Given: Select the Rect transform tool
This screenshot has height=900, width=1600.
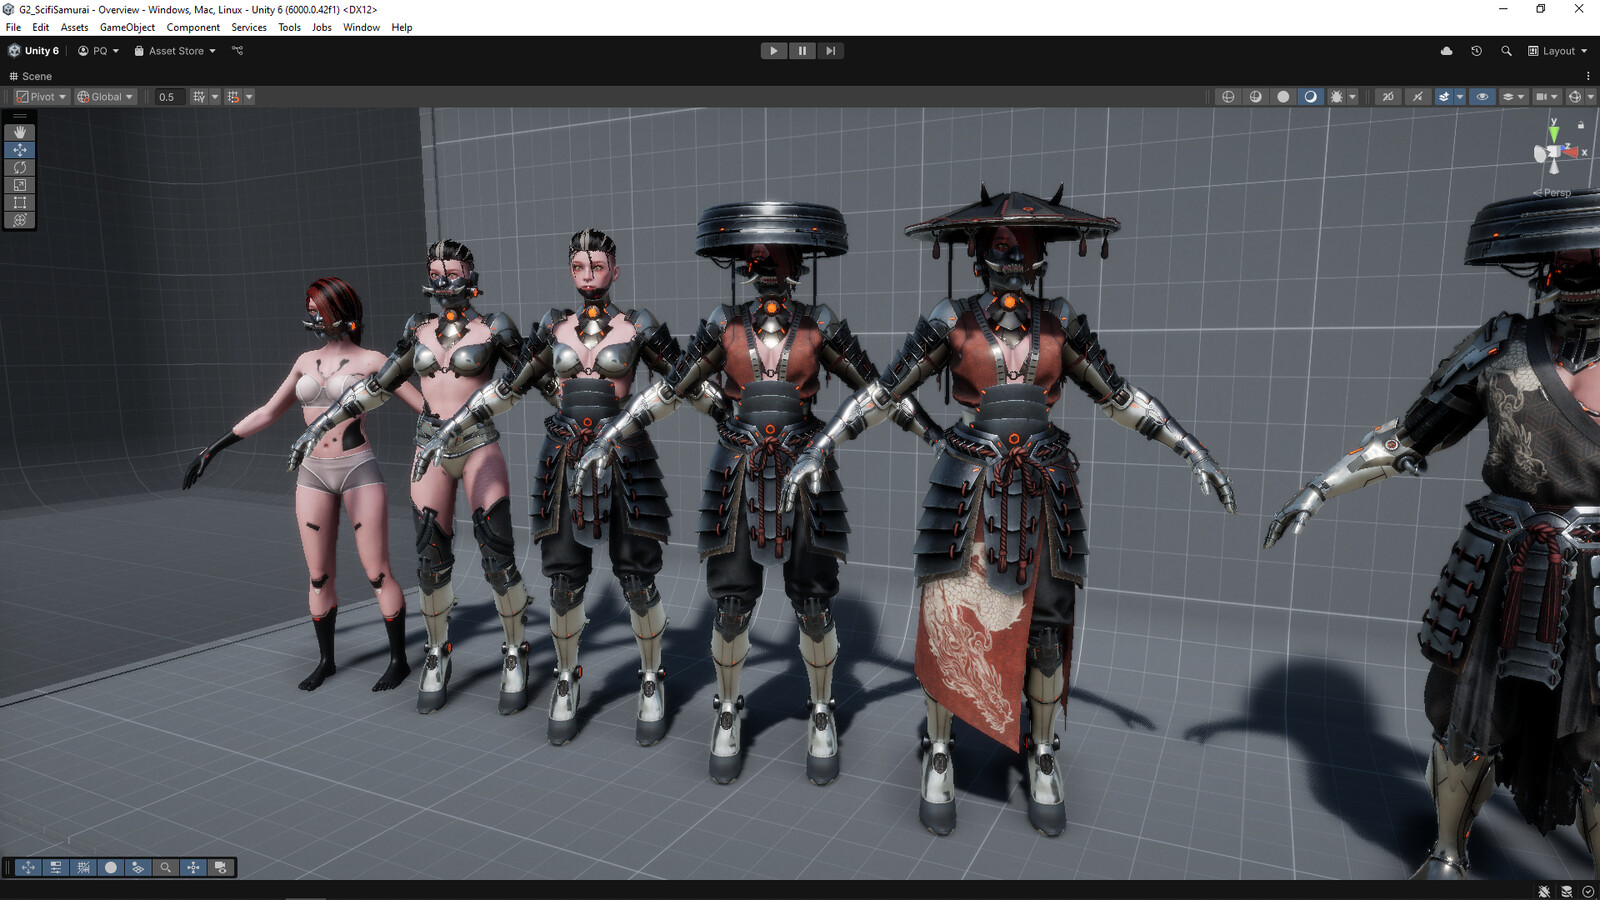Looking at the screenshot, I should (20, 202).
